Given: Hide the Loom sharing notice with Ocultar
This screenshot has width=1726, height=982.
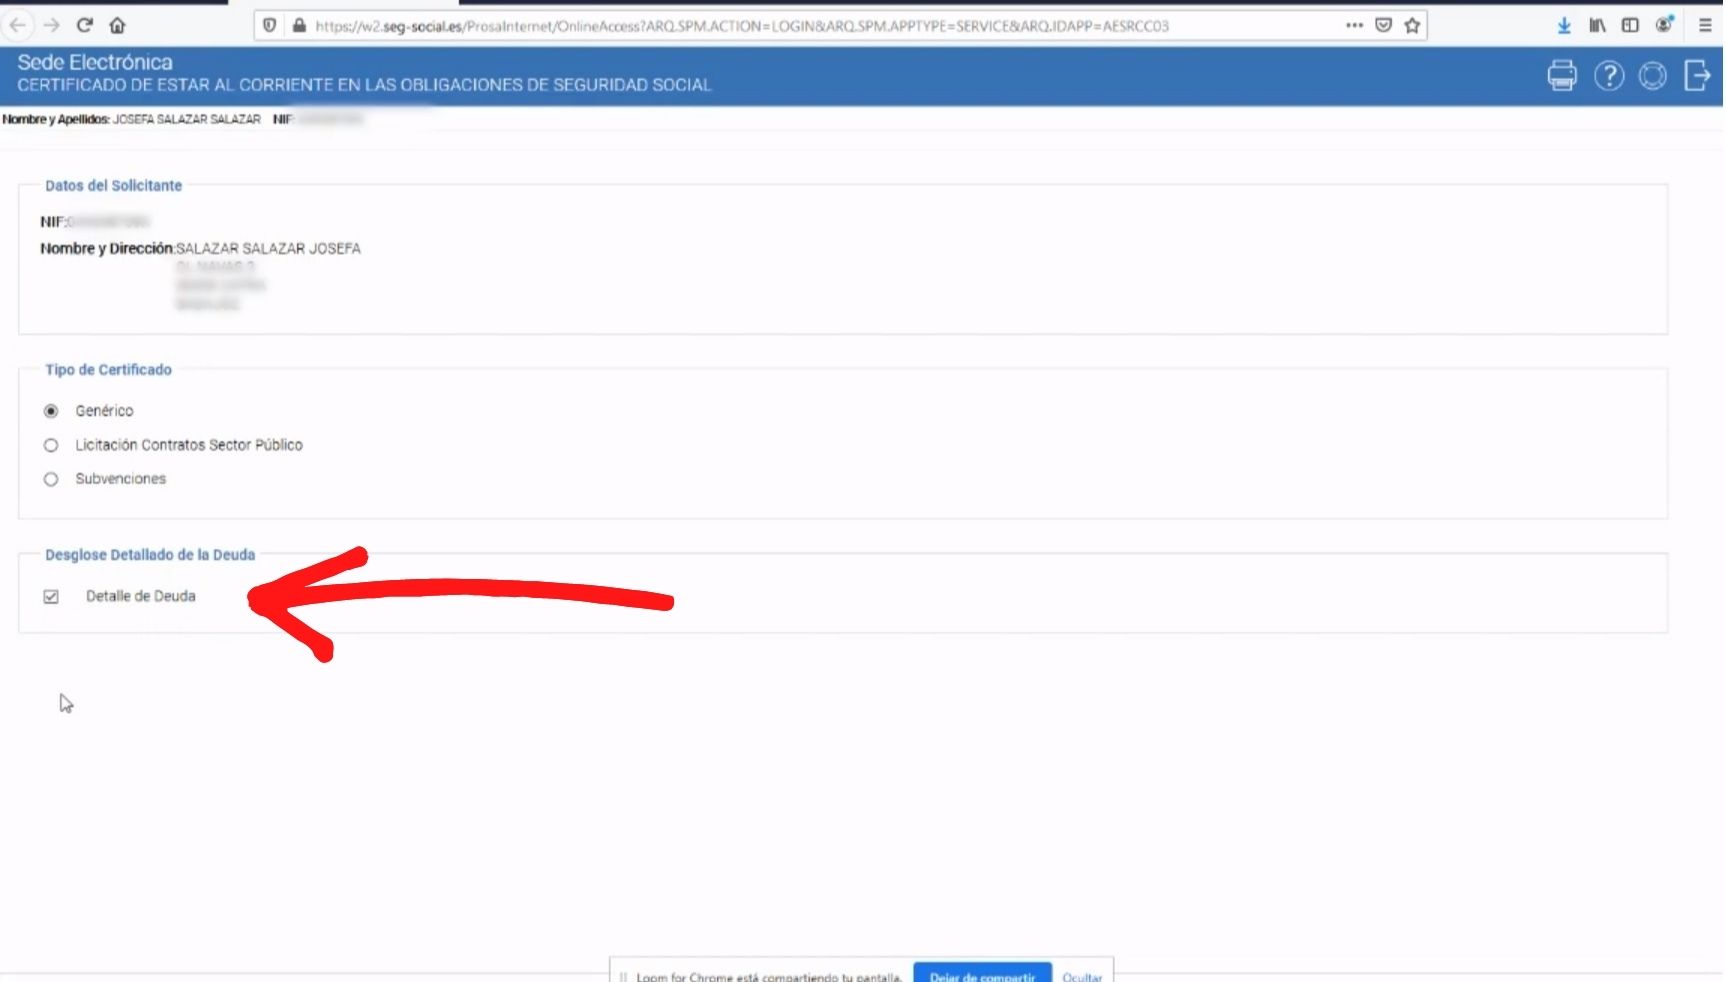Looking at the screenshot, I should 1082,977.
